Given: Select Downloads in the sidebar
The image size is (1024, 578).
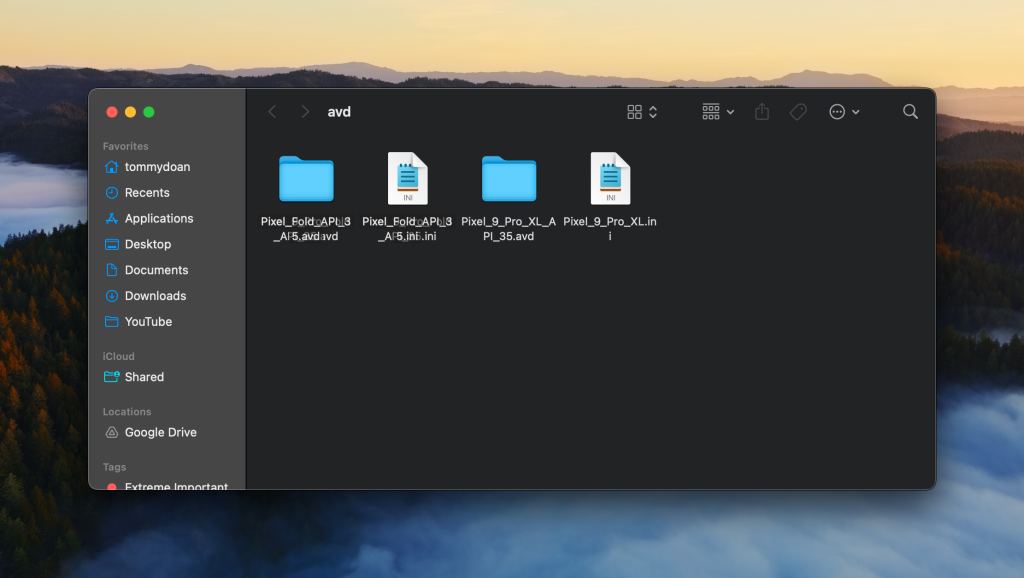Looking at the screenshot, I should click(155, 296).
